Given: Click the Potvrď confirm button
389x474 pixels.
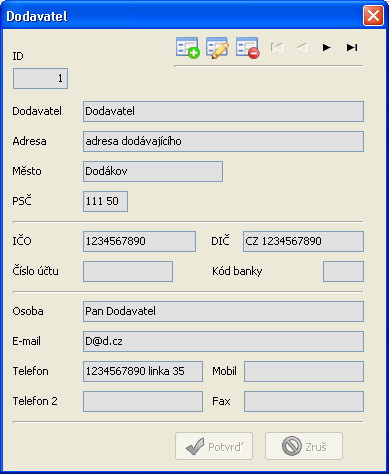Looking at the screenshot, I should click(214, 446).
